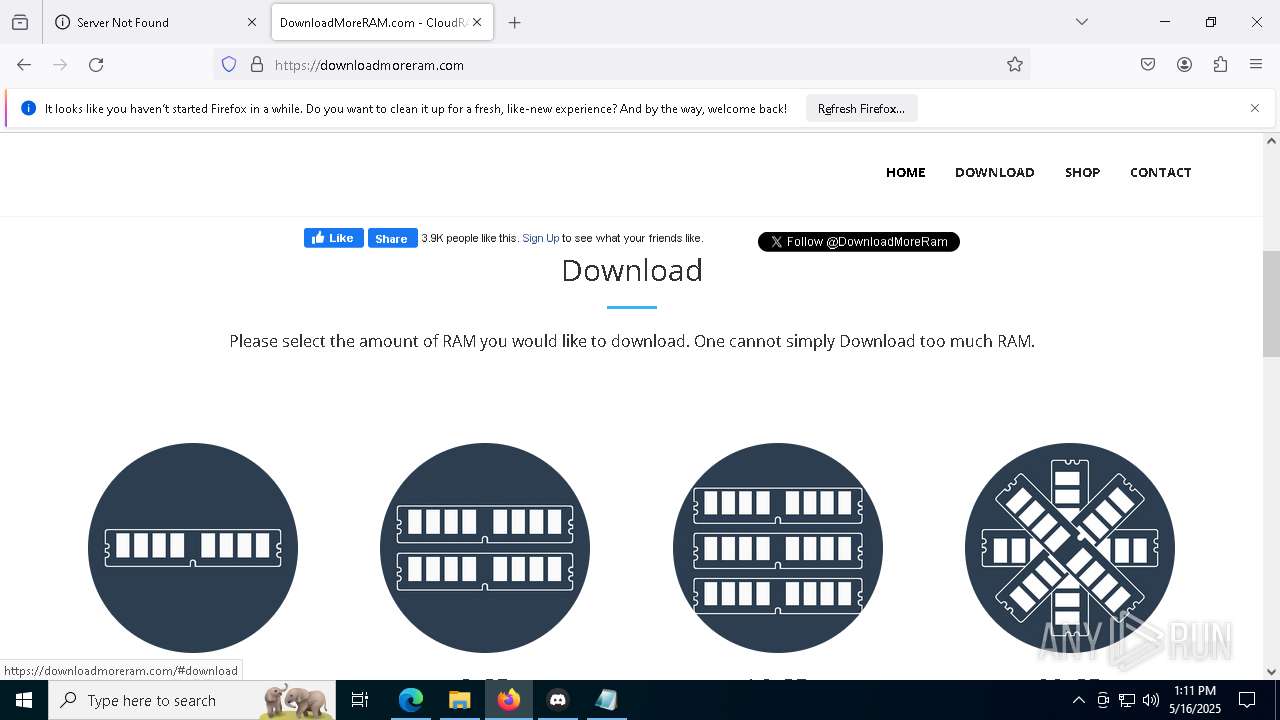The width and height of the screenshot is (1280, 720).
Task: View site security padlock info
Action: [x=257, y=65]
